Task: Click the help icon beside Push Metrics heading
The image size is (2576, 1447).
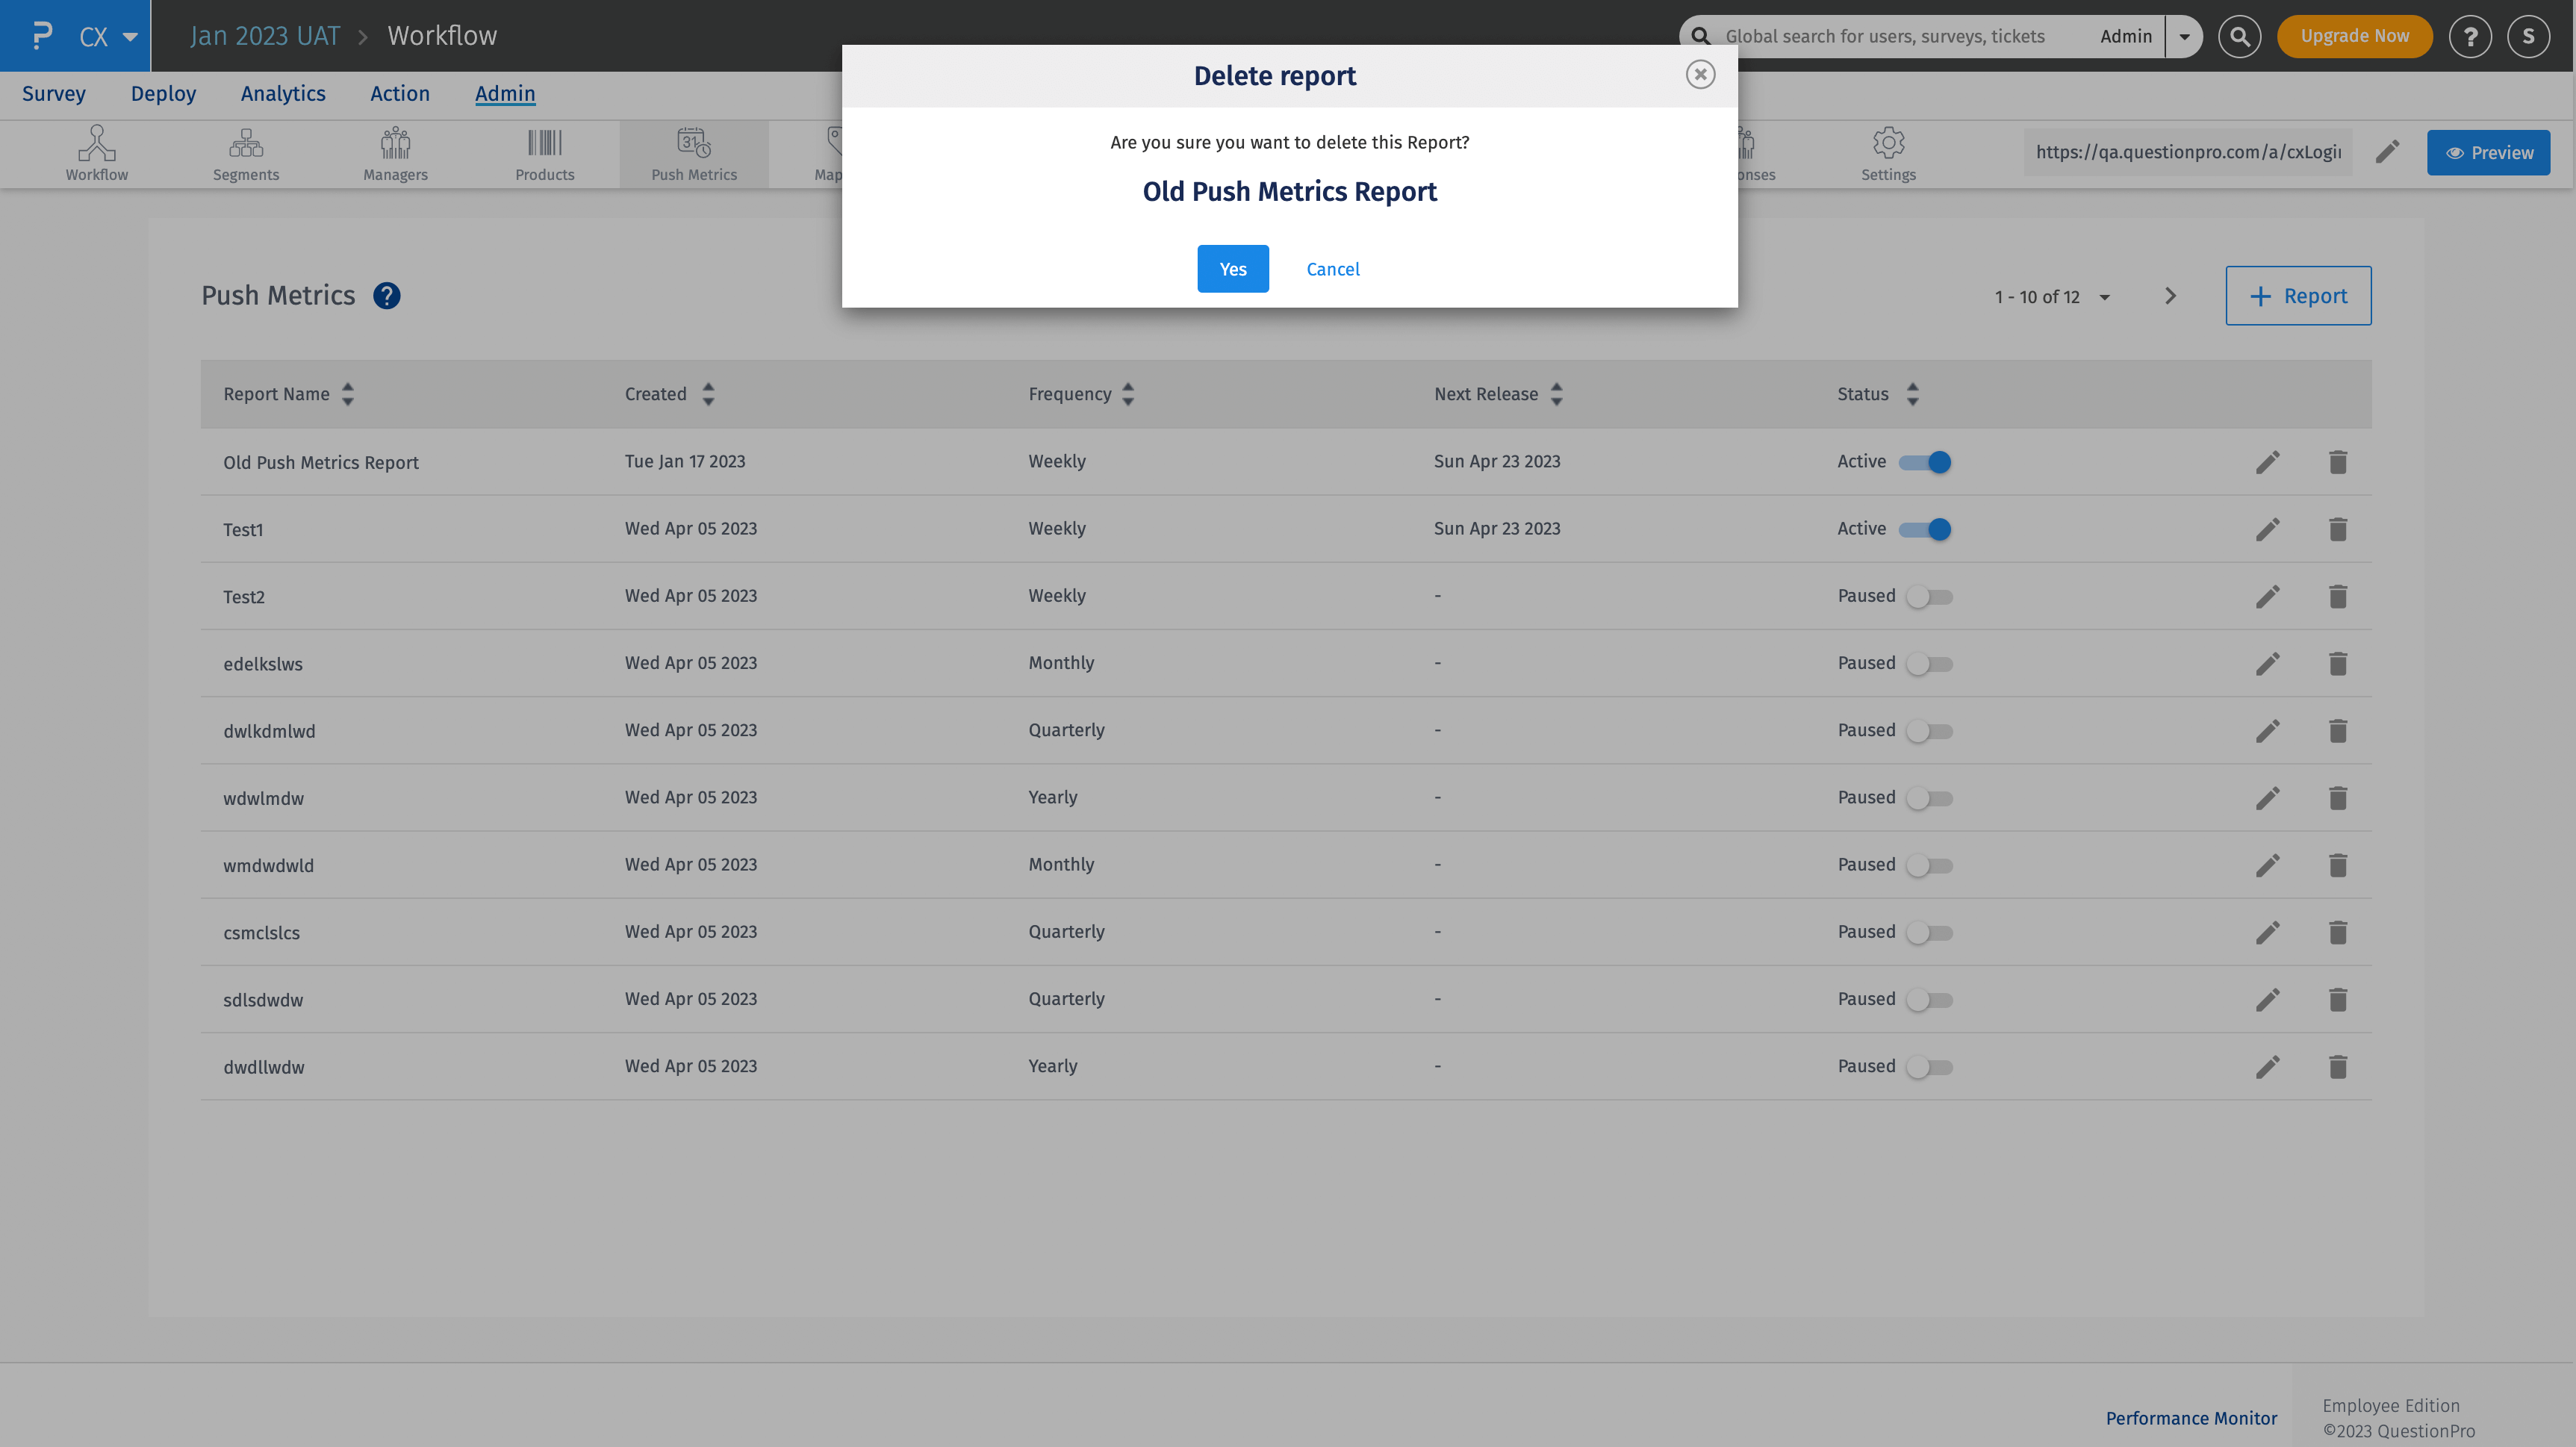Action: coord(387,295)
